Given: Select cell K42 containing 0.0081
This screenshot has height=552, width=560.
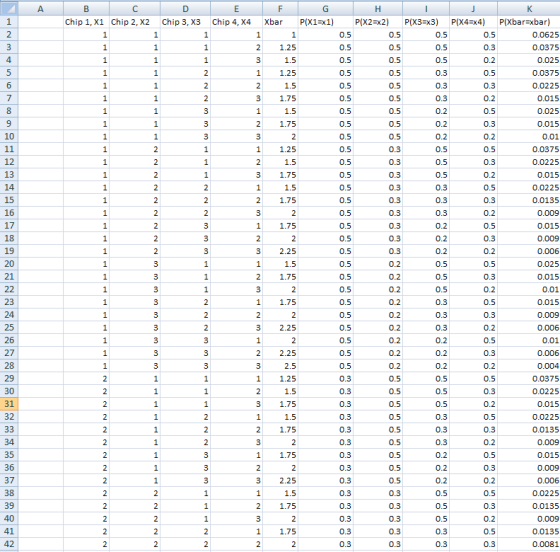Looking at the screenshot, I should click(x=529, y=544).
